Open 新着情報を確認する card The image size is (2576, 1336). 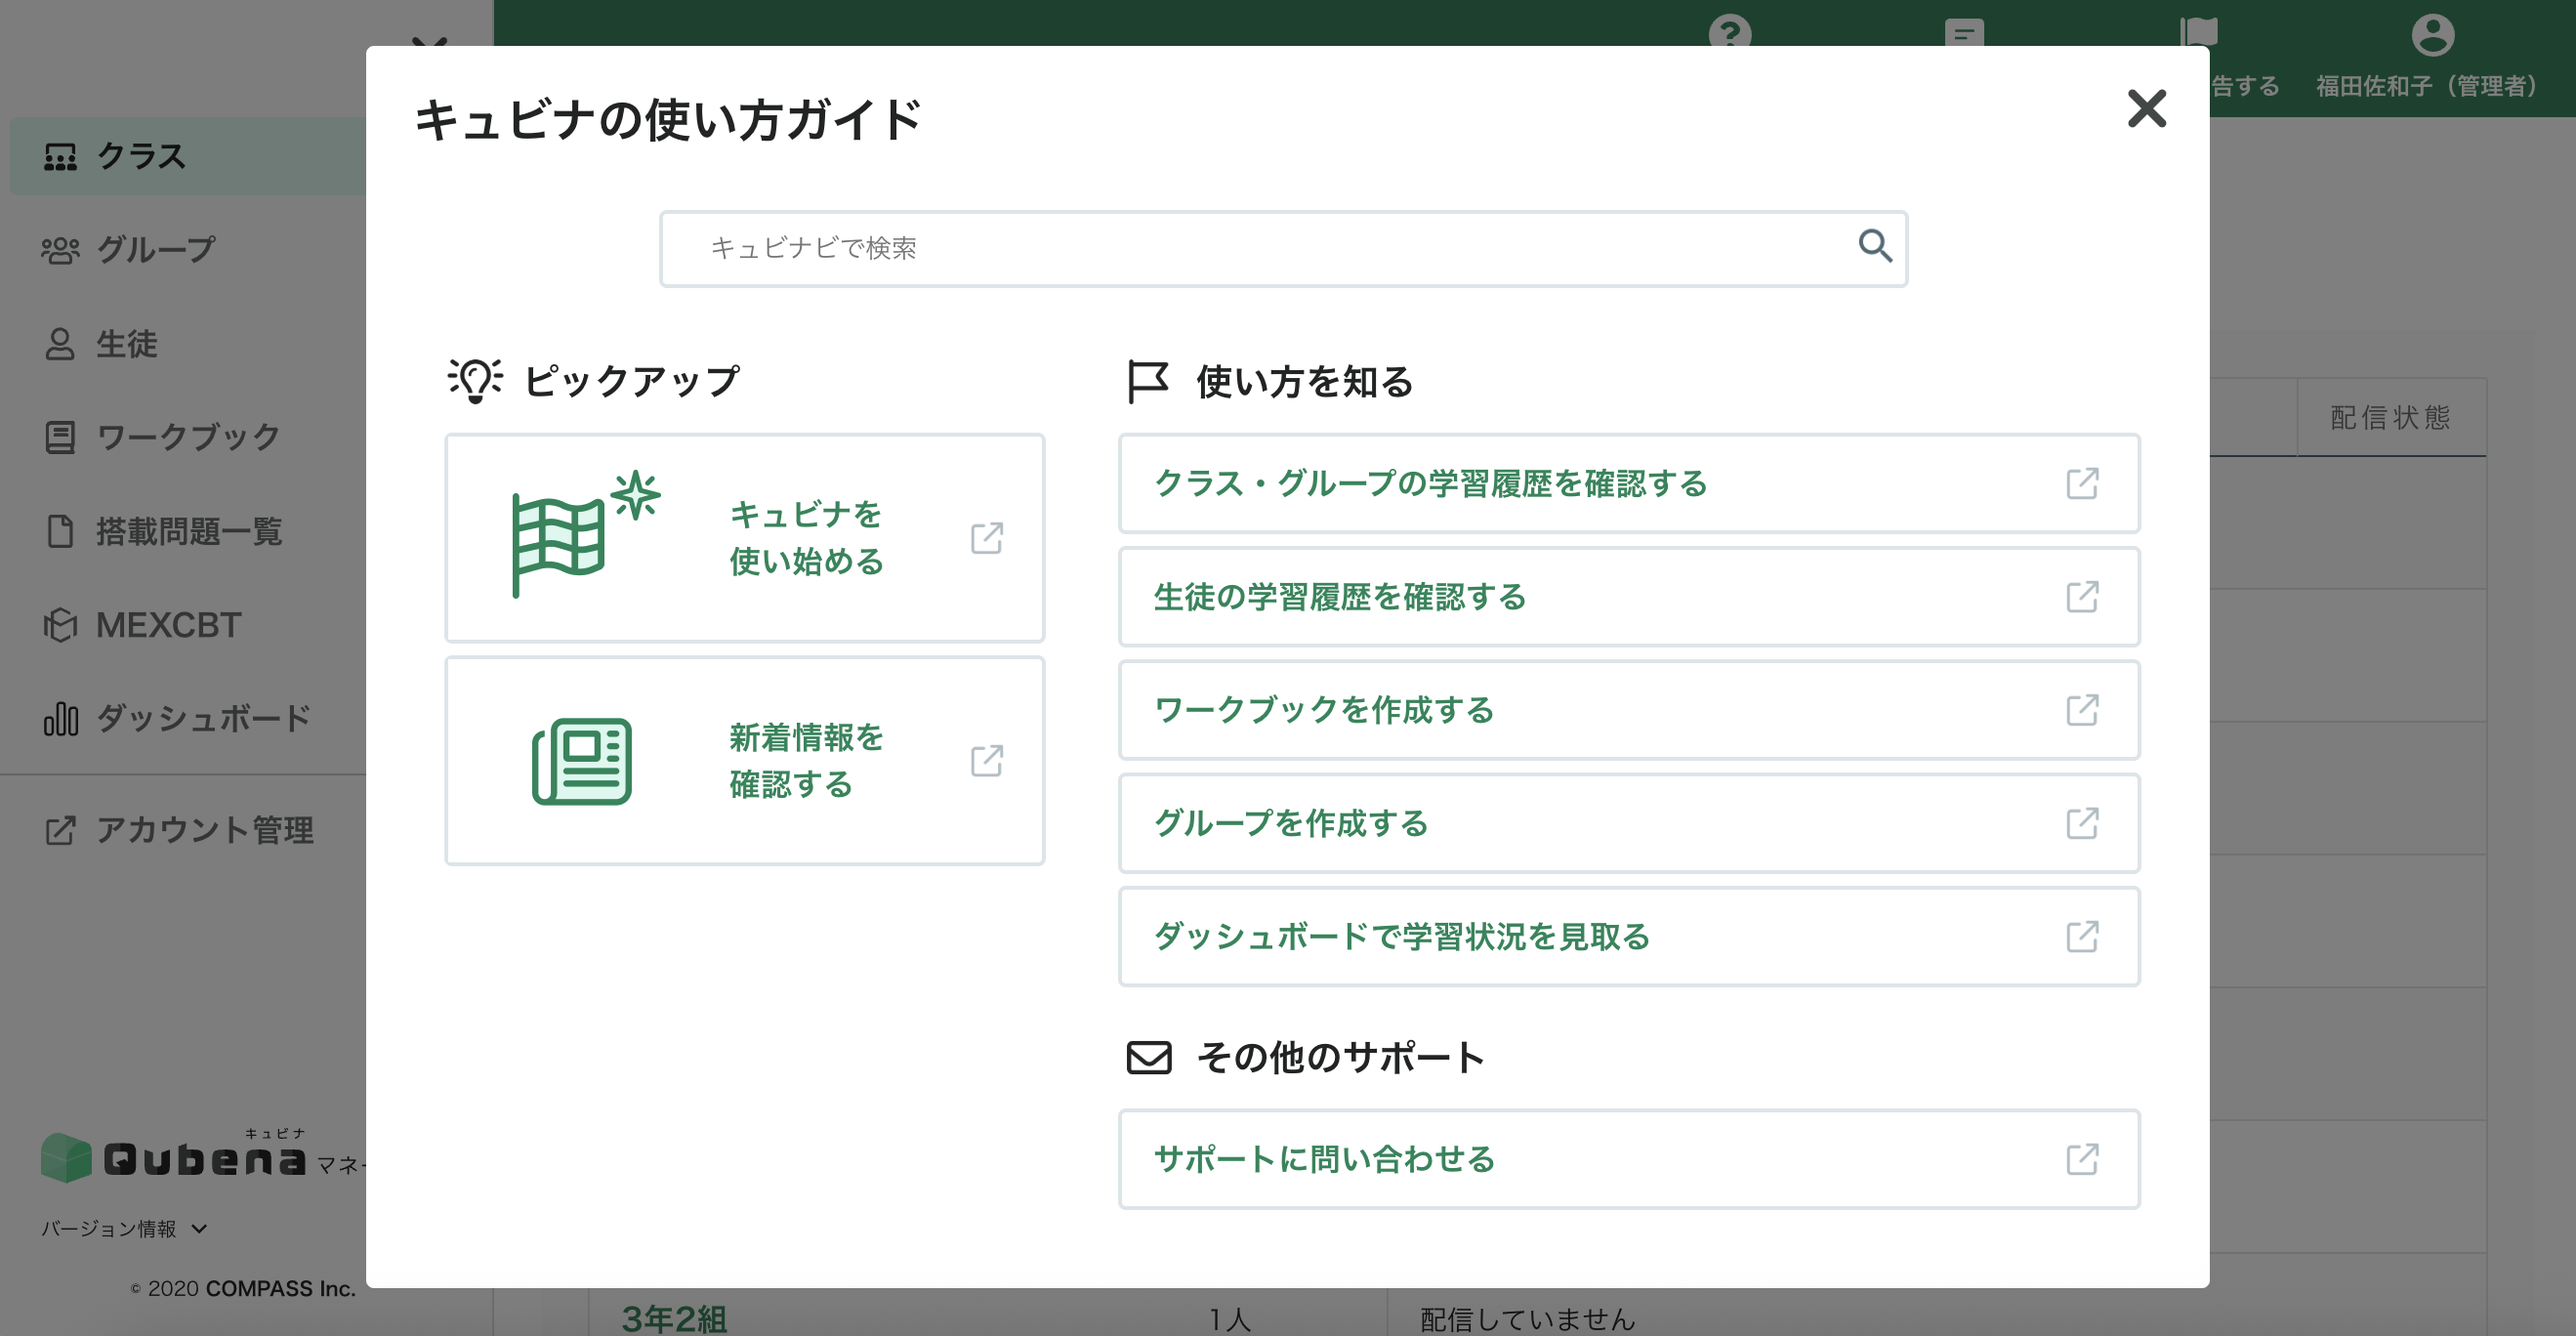[x=745, y=761]
